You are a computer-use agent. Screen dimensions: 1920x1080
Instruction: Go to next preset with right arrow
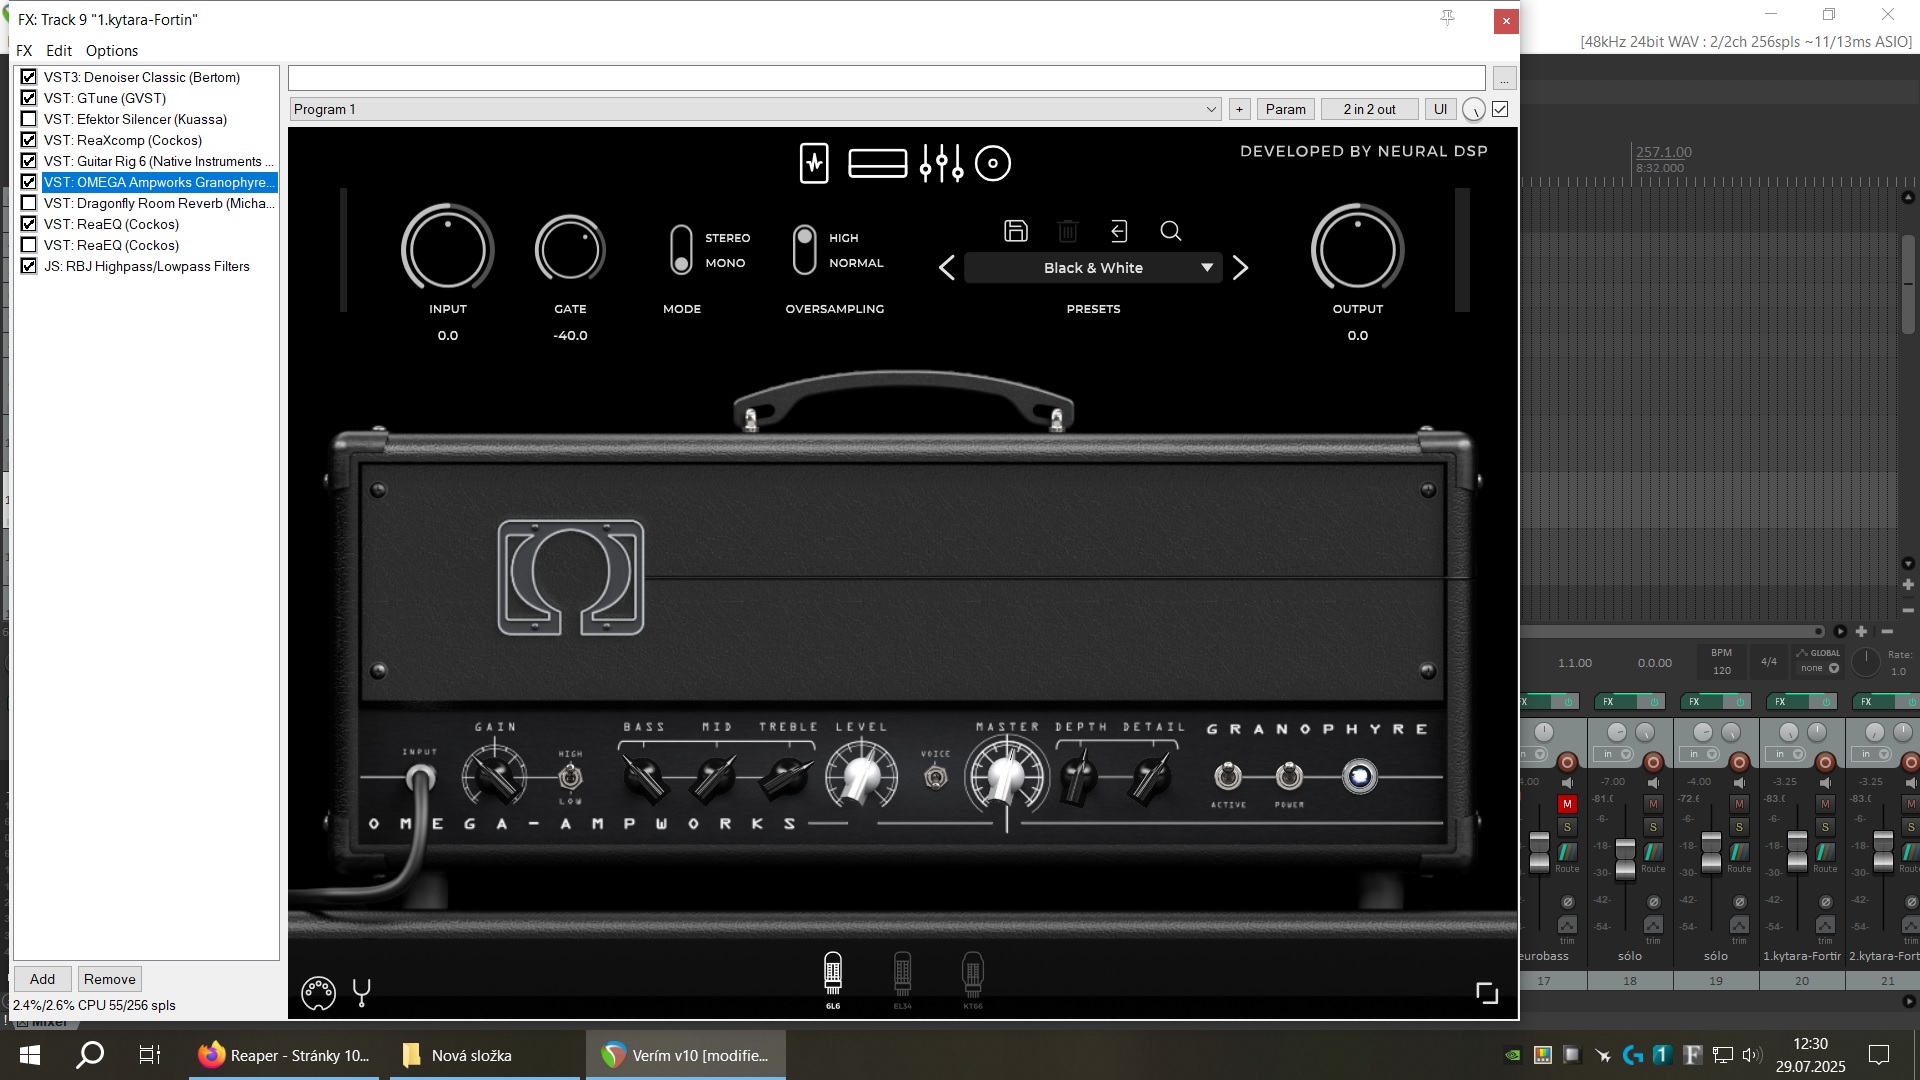click(1241, 268)
